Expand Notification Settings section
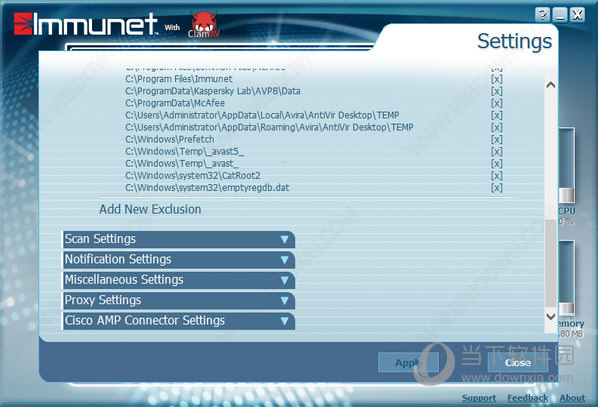598x407 pixels. point(178,260)
